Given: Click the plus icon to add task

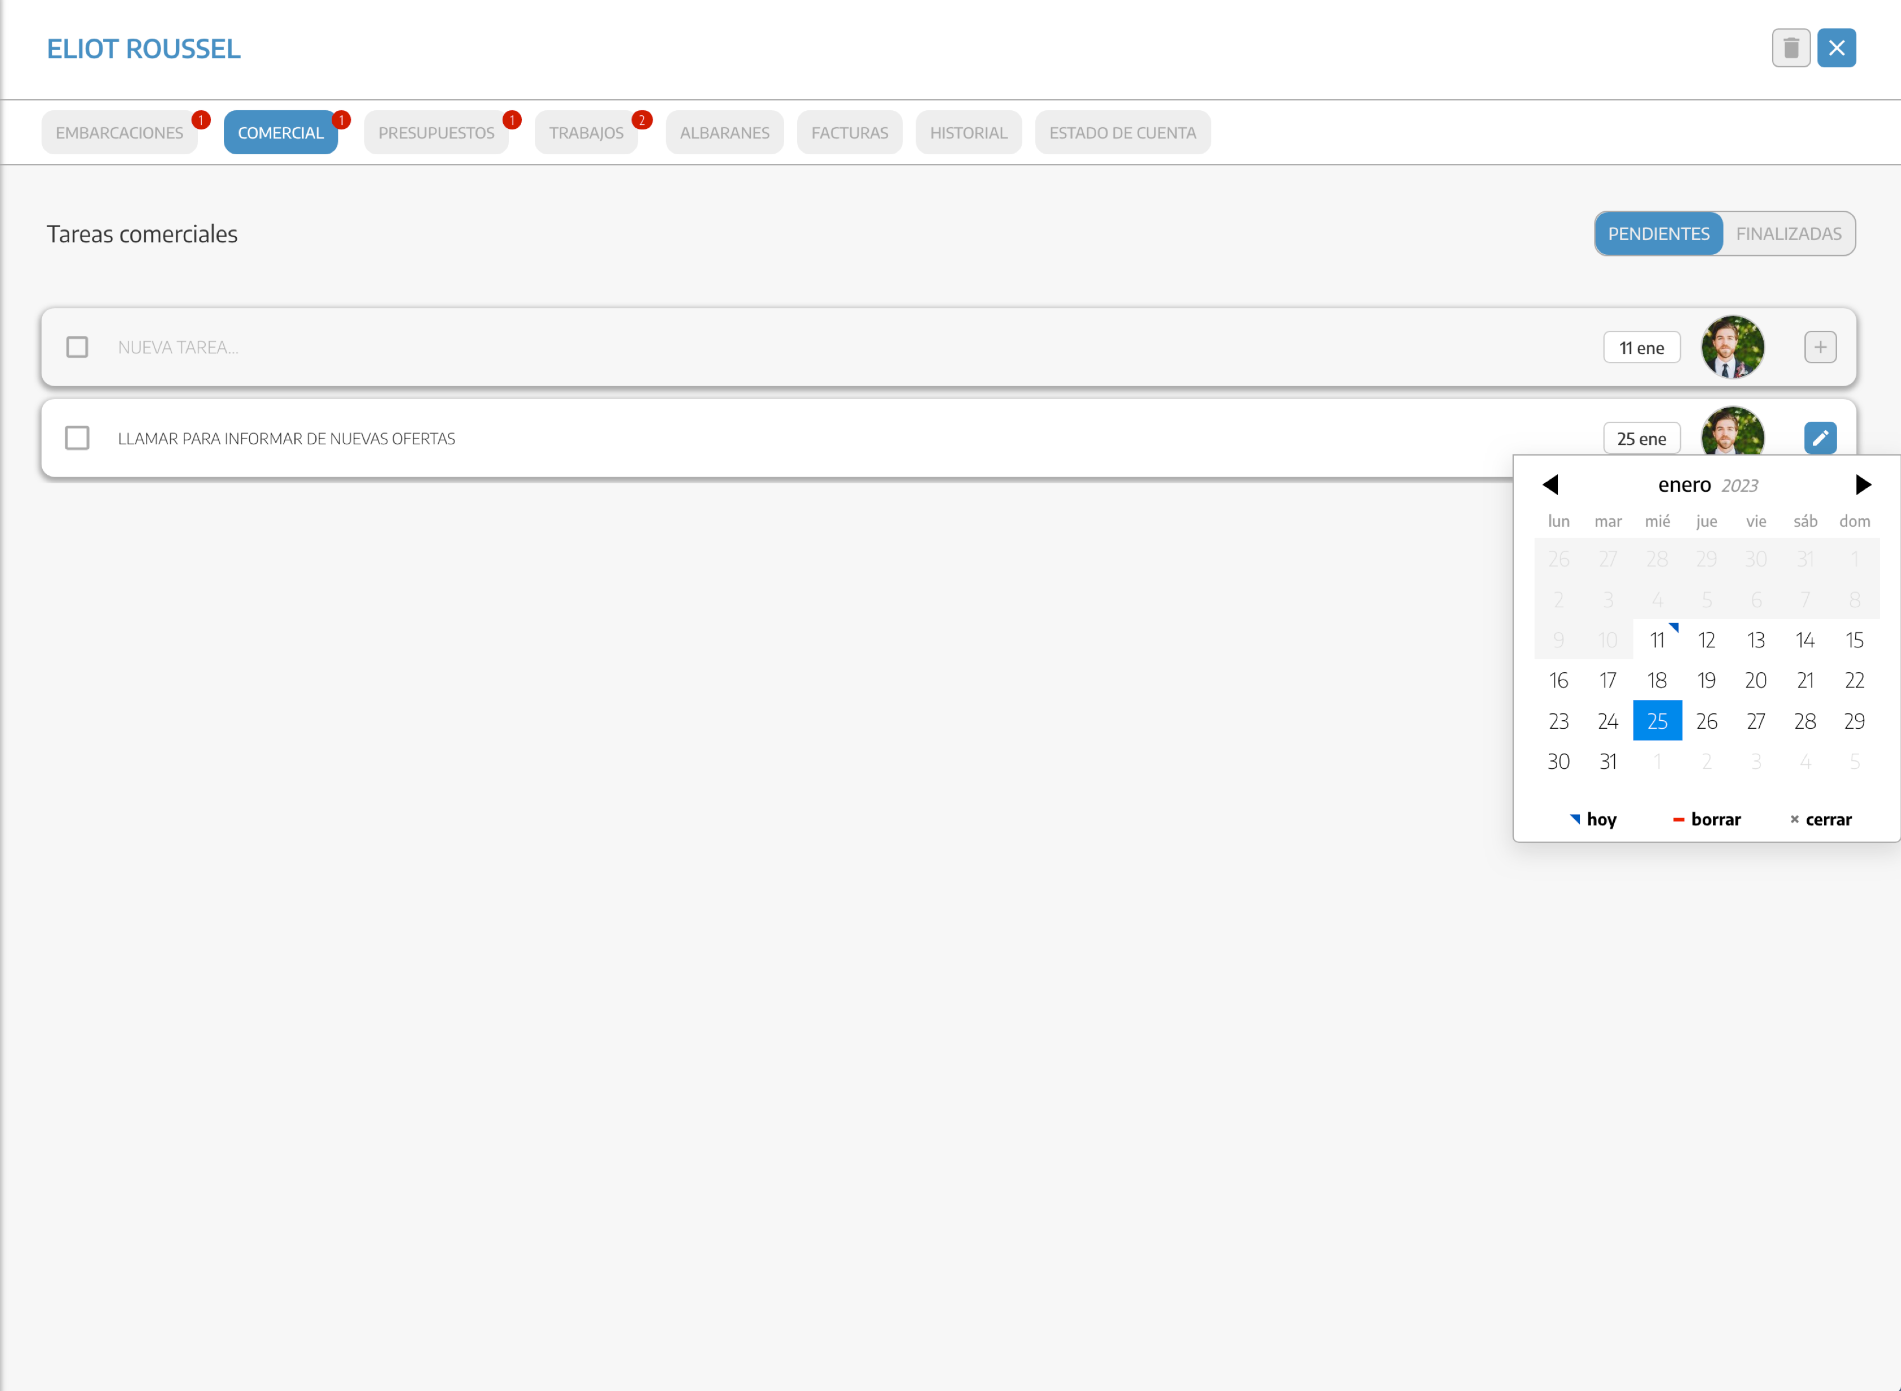Looking at the screenshot, I should 1820,347.
